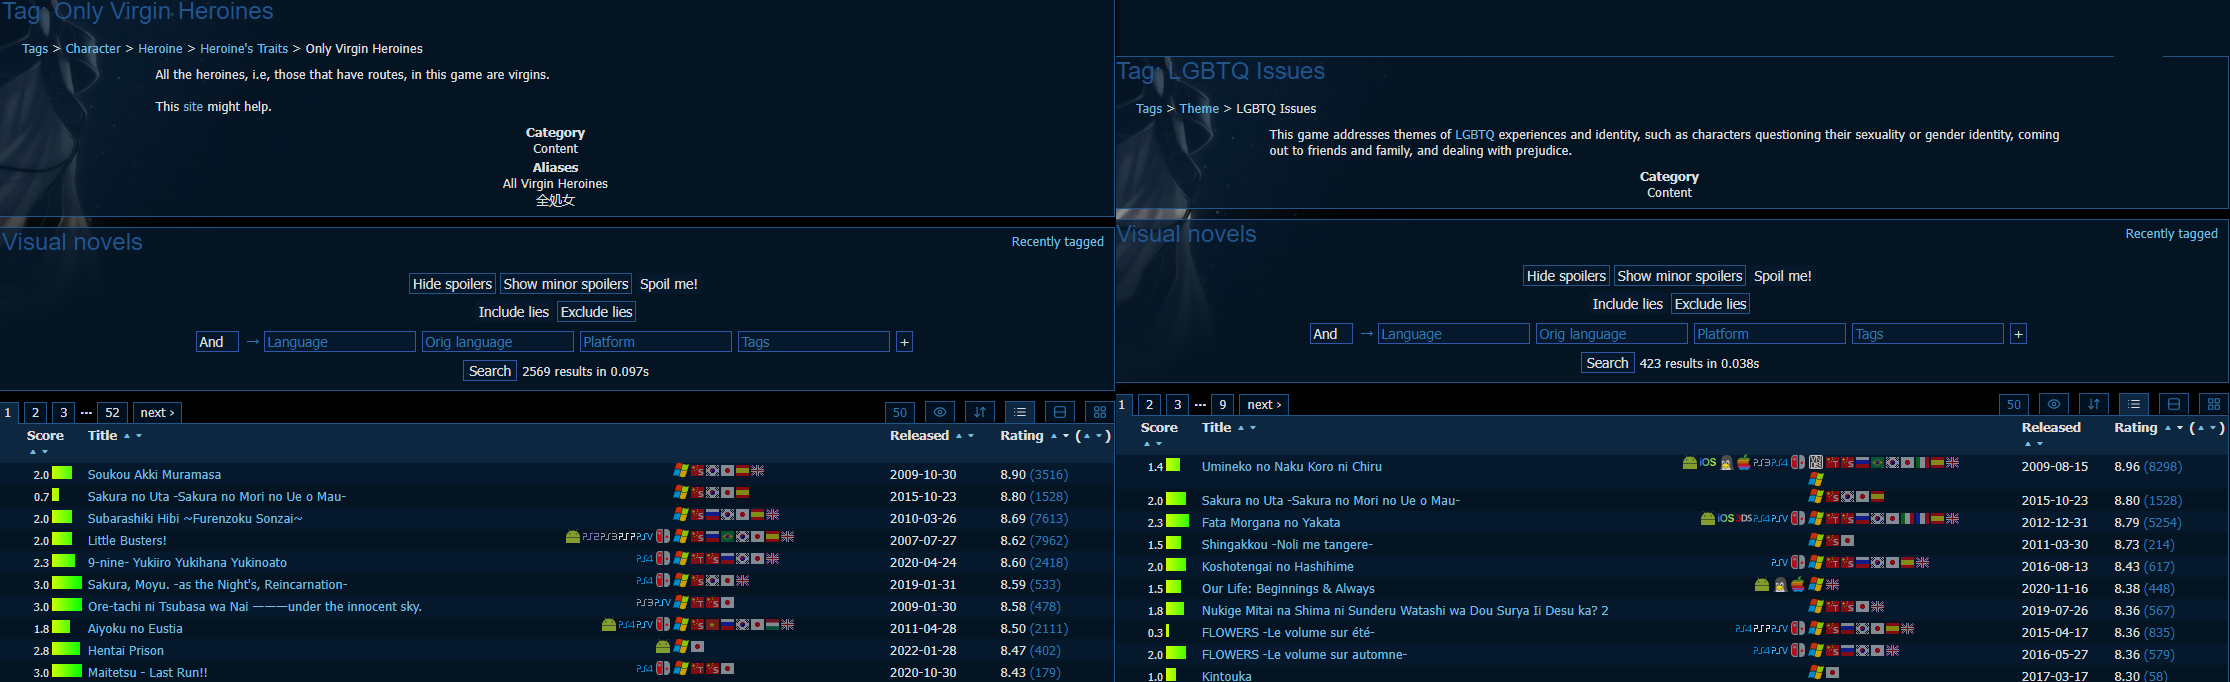Click the plus add-filter icon in Only Virgin Heroines pane
This screenshot has height=682, width=2230.
tap(904, 342)
